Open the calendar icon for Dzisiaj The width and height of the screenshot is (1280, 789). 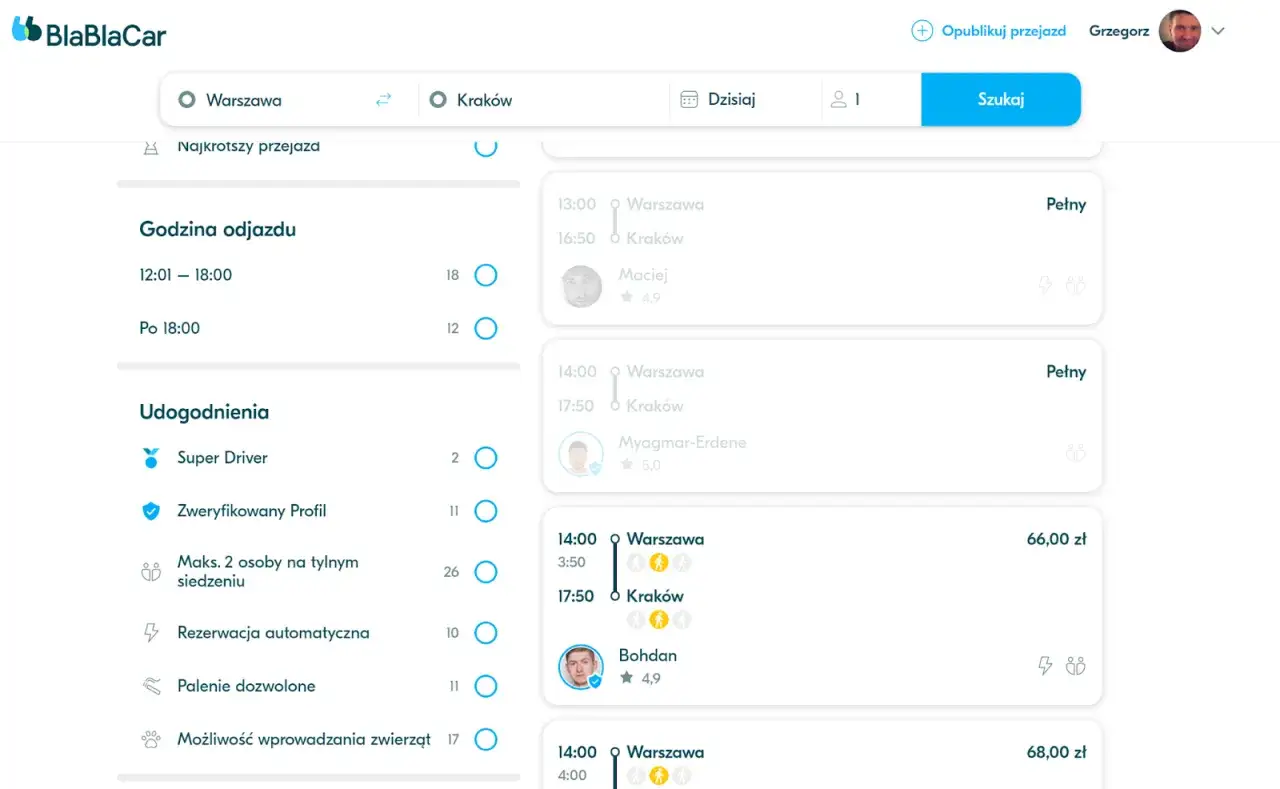689,99
